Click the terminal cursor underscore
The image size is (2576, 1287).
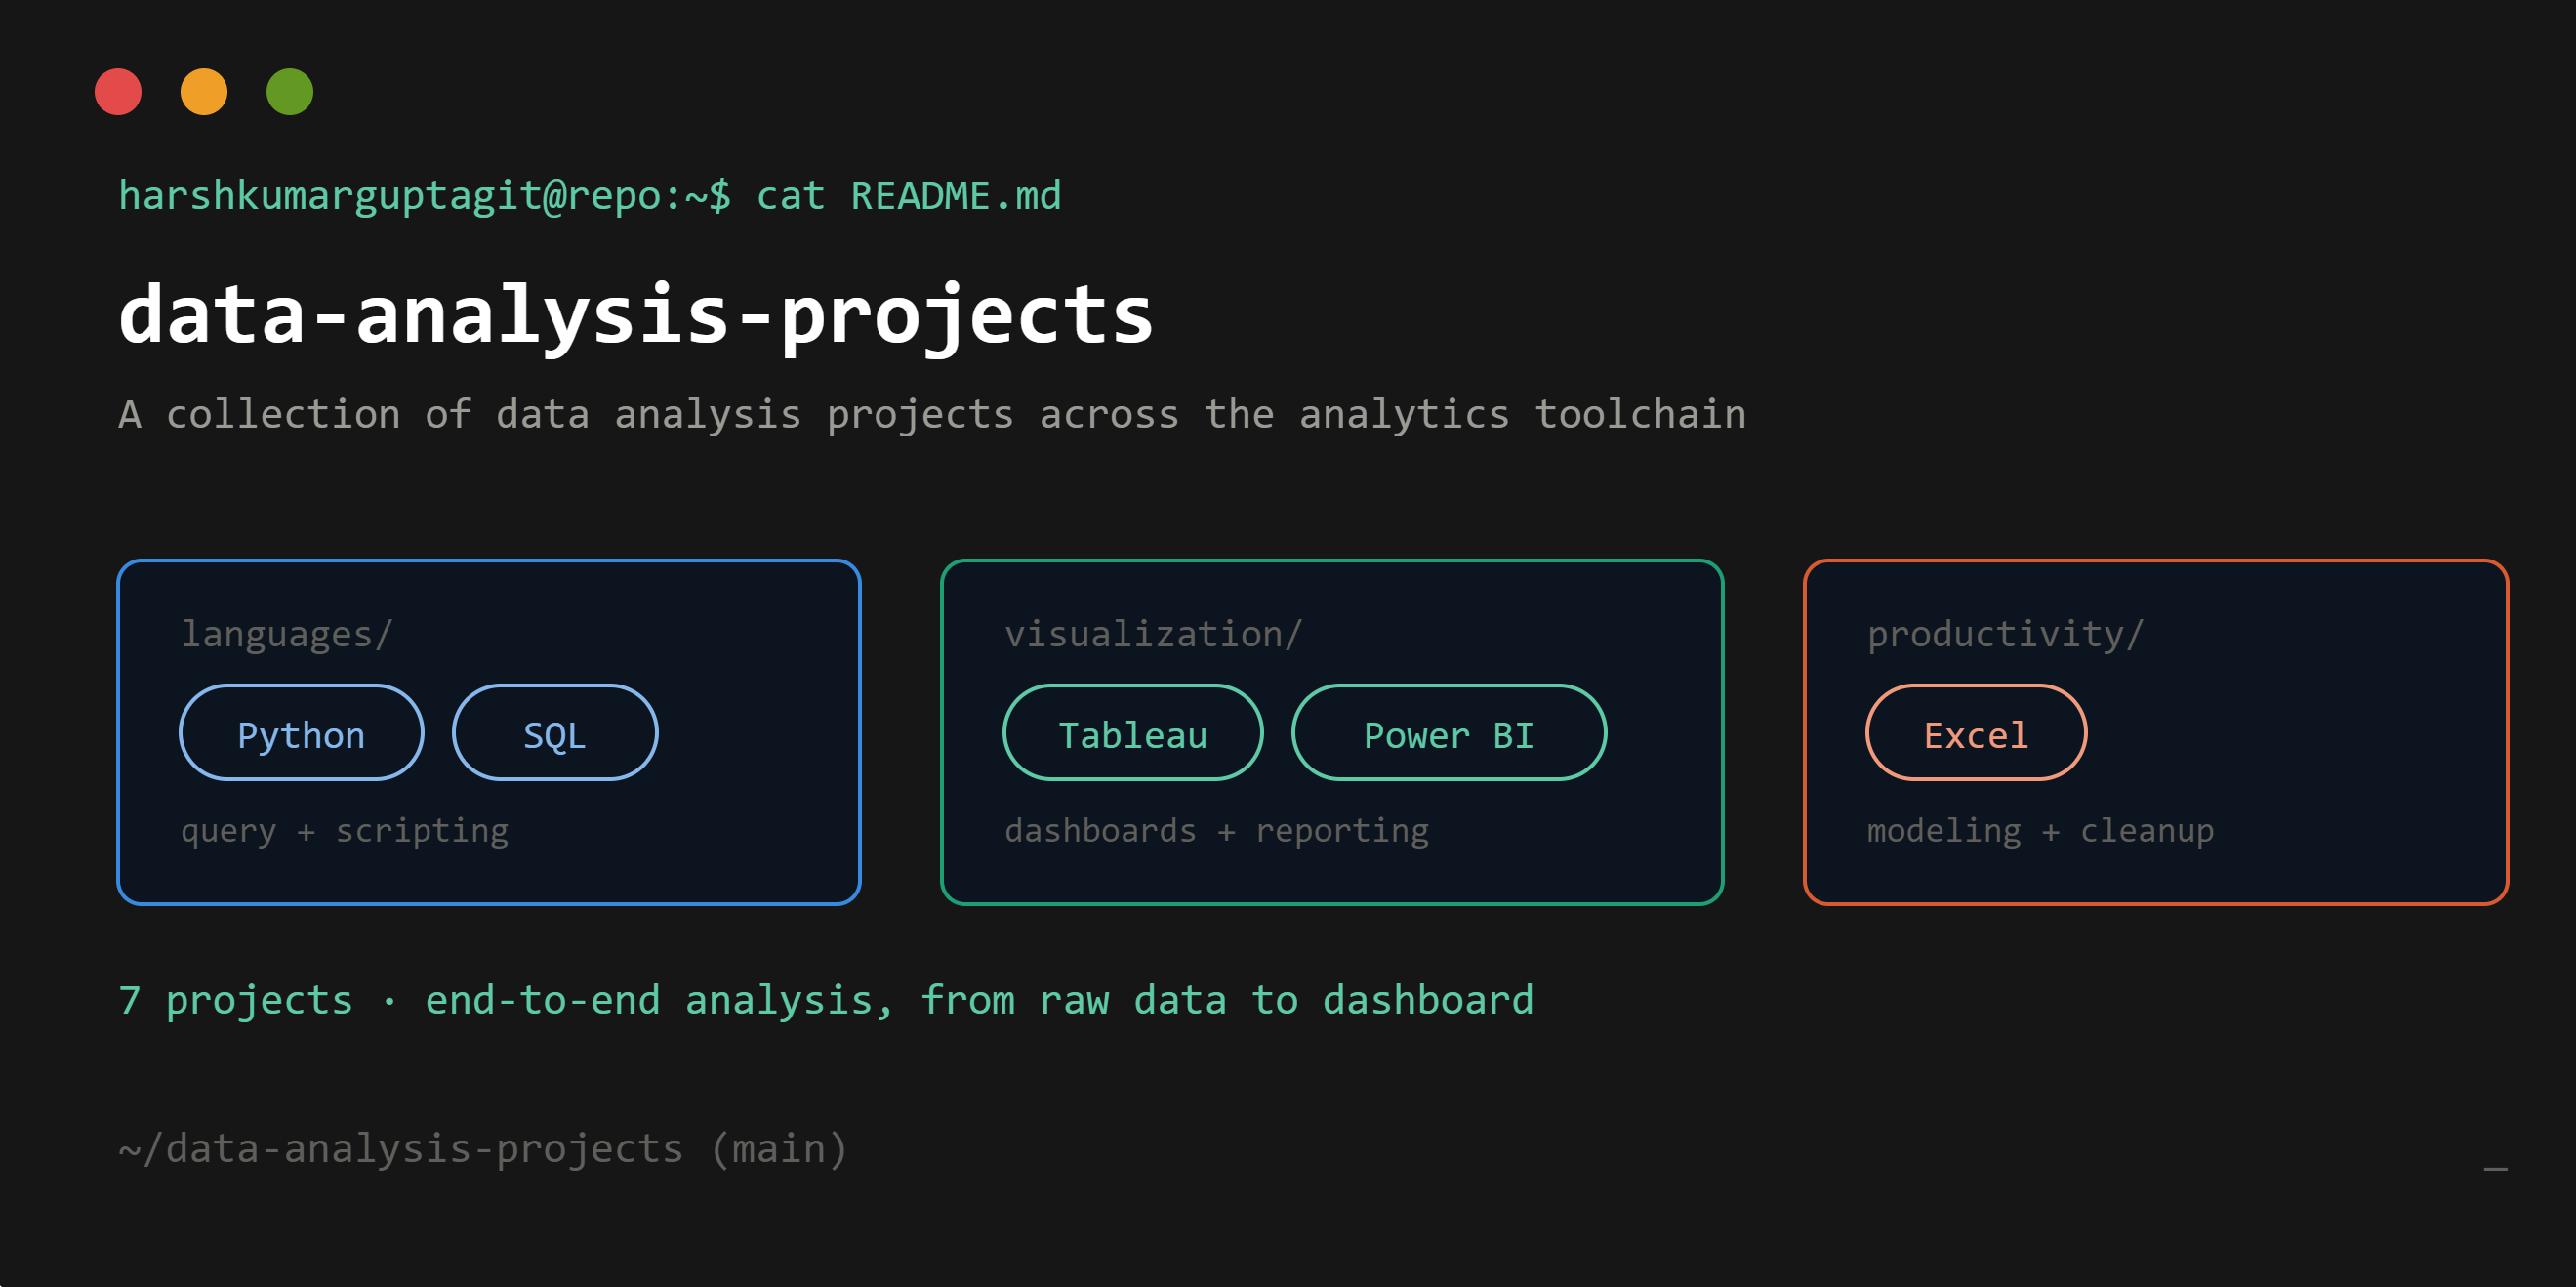pyautogui.click(x=2495, y=1168)
